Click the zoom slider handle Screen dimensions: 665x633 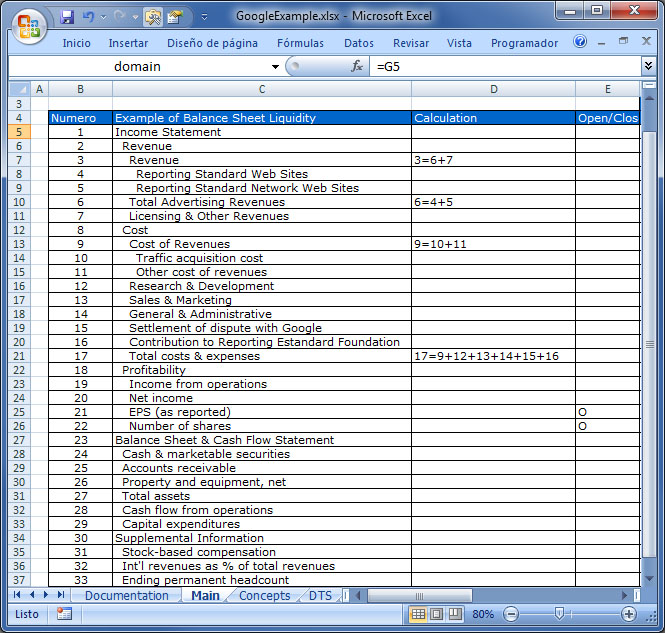pyautogui.click(x=559, y=613)
